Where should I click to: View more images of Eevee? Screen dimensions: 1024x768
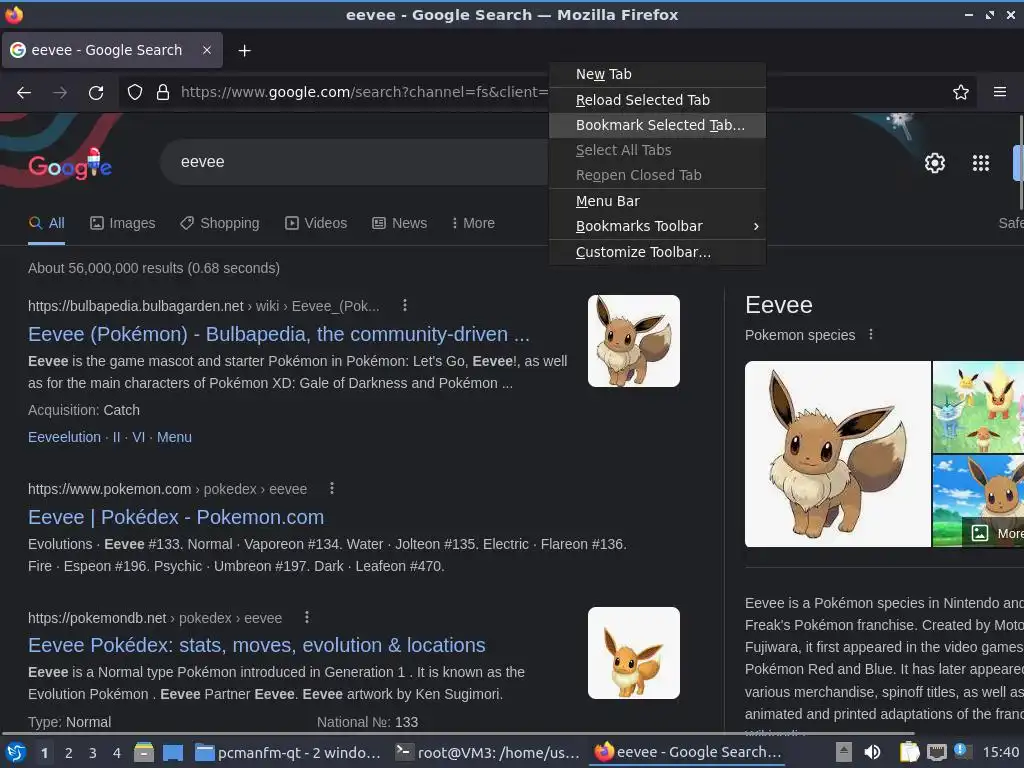click(993, 533)
